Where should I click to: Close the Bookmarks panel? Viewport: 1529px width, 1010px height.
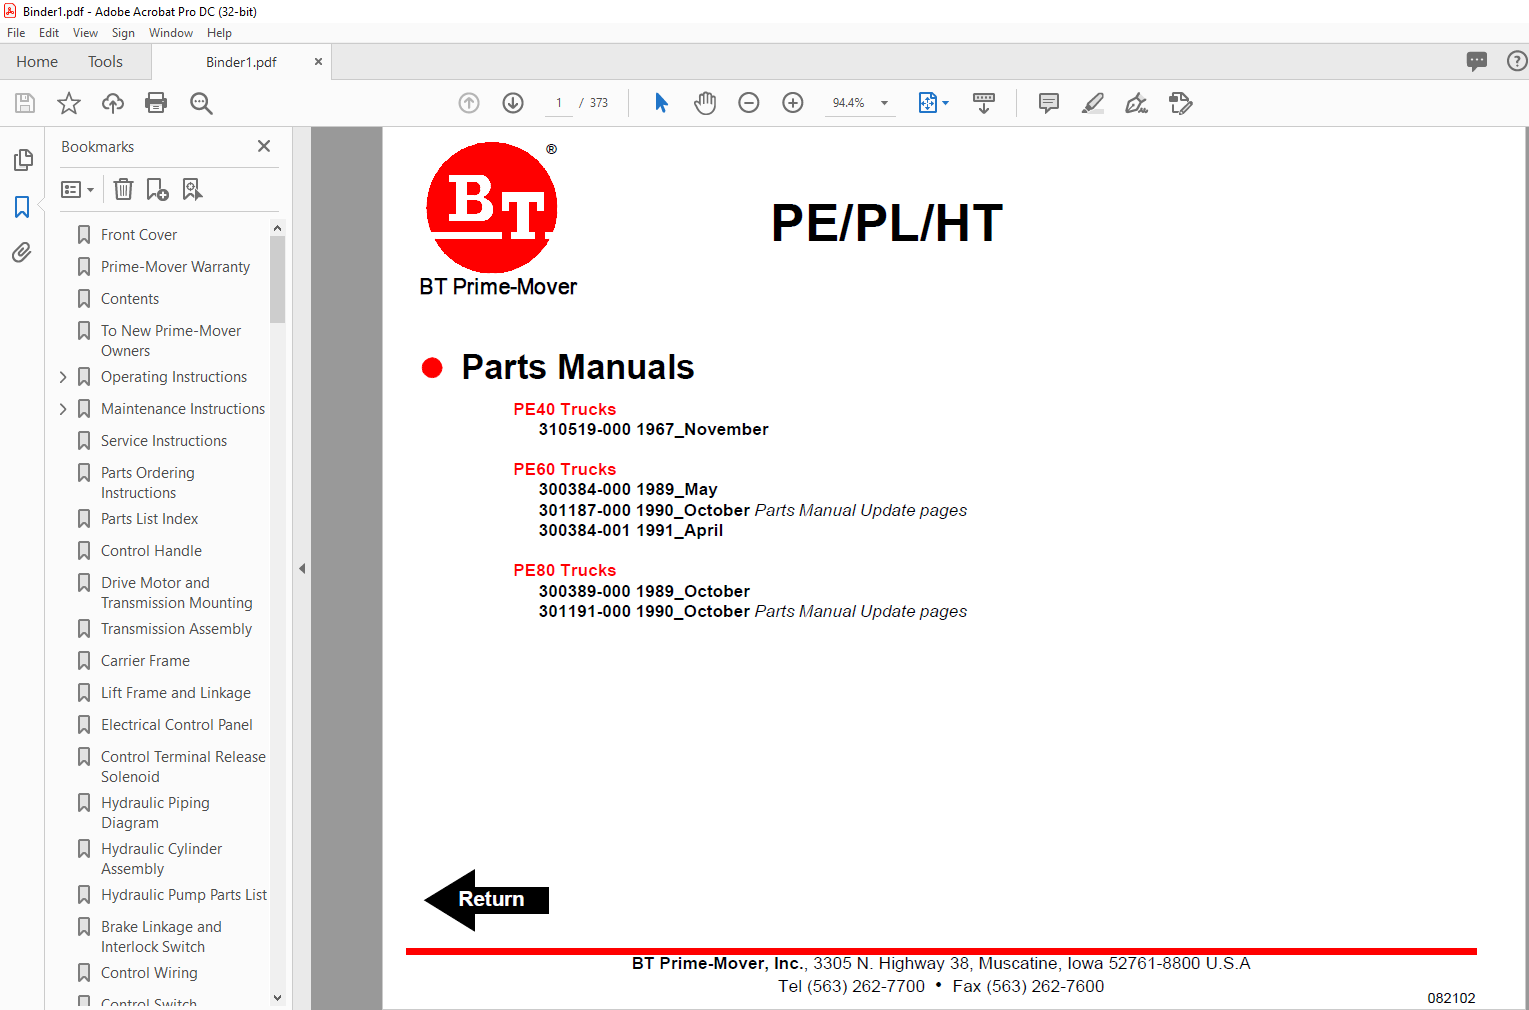tap(264, 146)
